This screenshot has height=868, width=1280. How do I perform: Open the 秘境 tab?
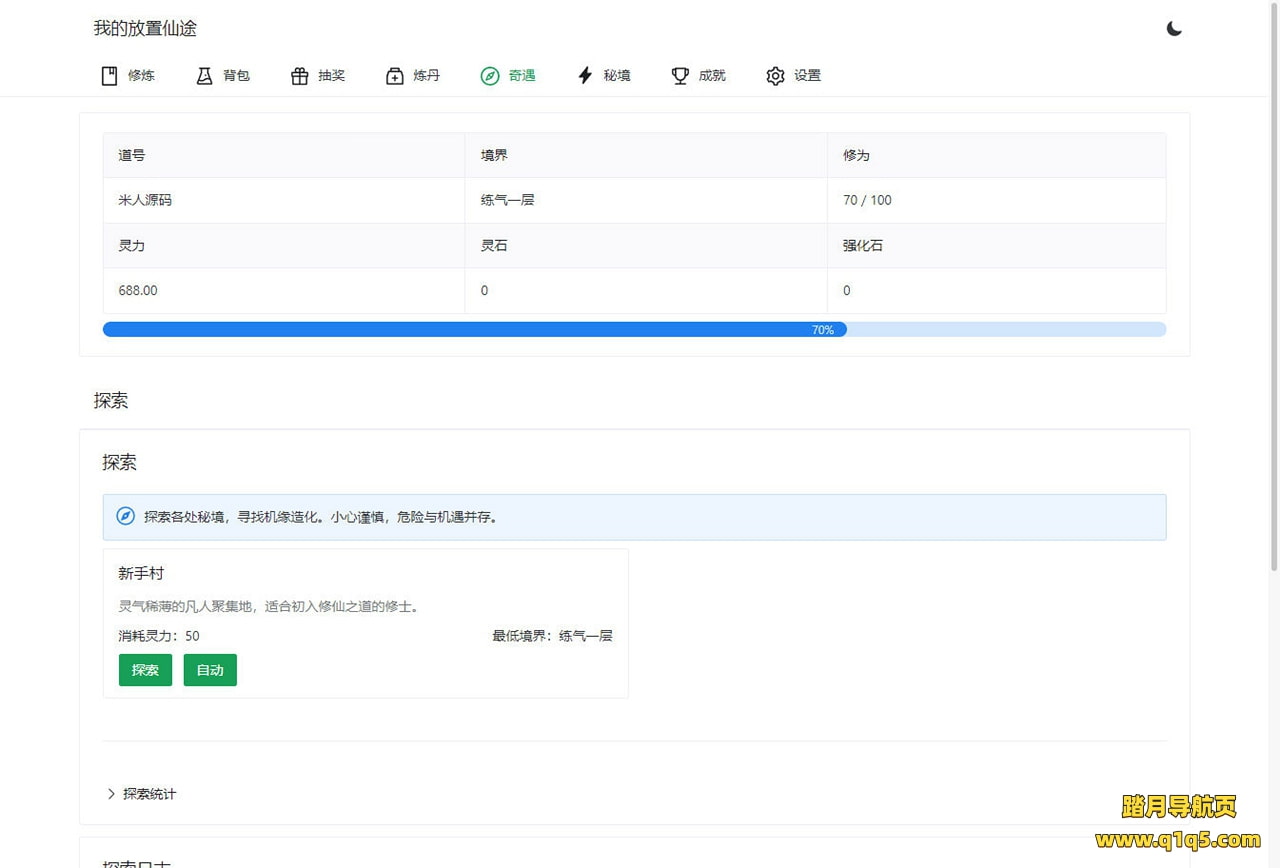[617, 76]
